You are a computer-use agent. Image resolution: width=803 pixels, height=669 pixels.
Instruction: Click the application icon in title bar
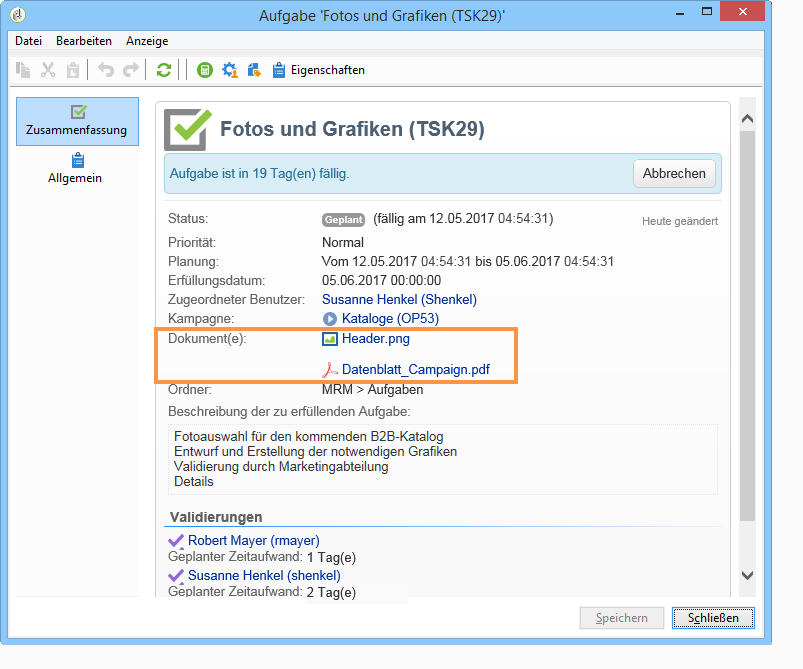[18, 14]
